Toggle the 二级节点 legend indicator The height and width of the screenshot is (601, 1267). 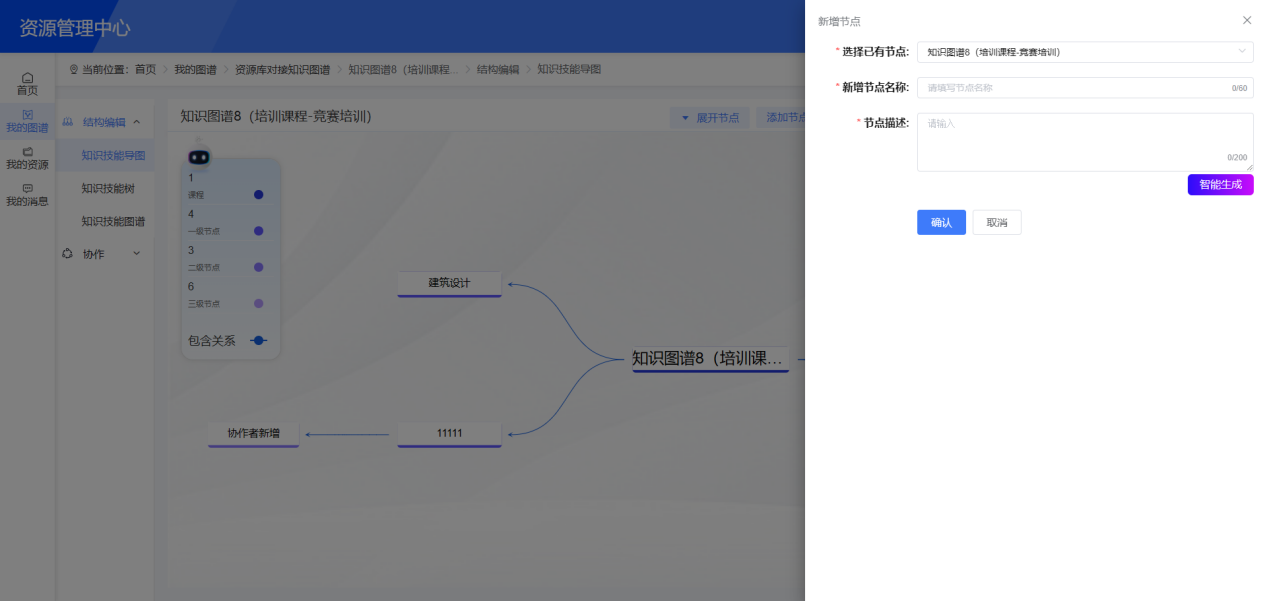[258, 266]
